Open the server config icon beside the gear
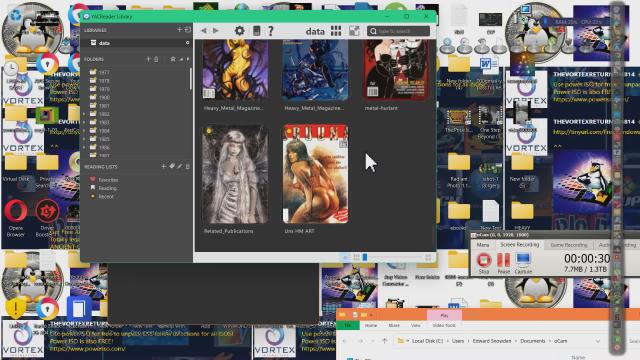This screenshot has height=360, width=640. point(256,31)
